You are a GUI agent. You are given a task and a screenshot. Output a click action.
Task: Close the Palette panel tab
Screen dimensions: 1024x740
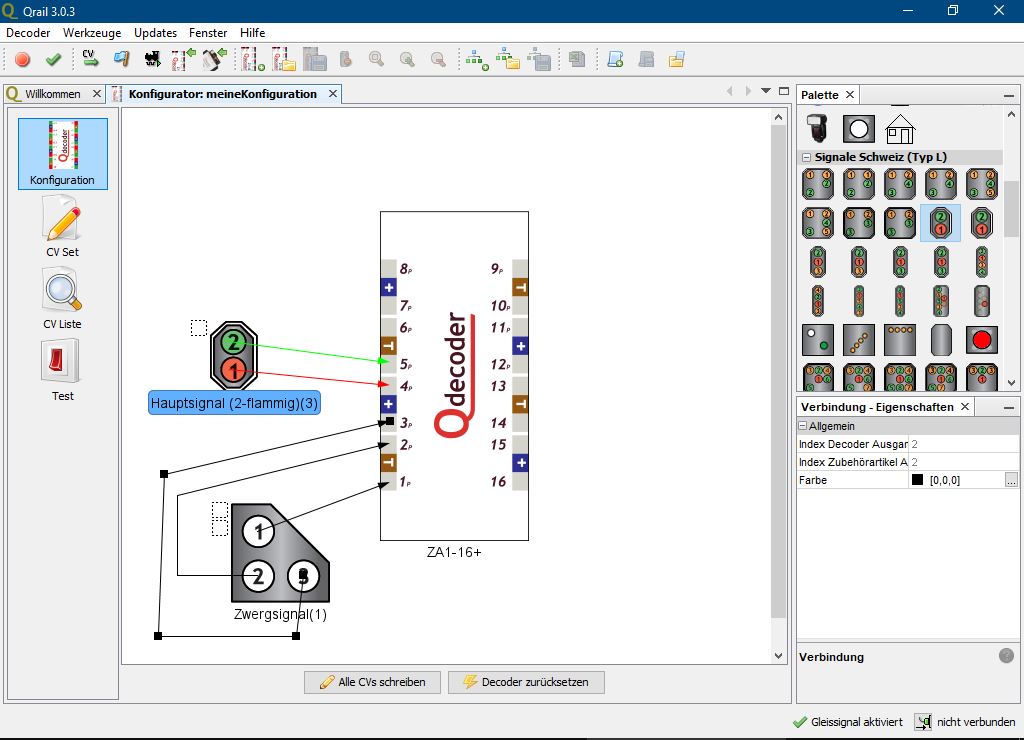click(850, 95)
